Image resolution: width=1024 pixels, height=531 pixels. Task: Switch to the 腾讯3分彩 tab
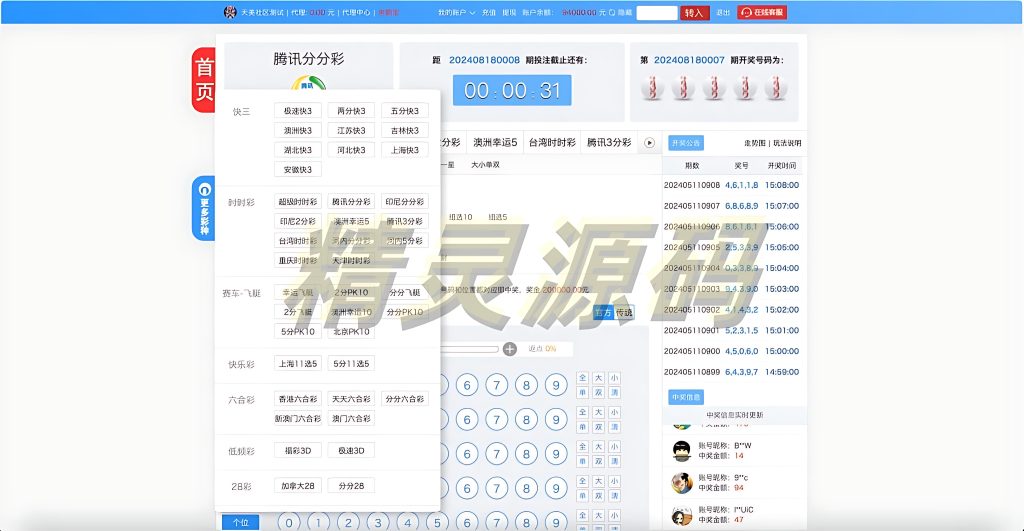[x=609, y=142]
